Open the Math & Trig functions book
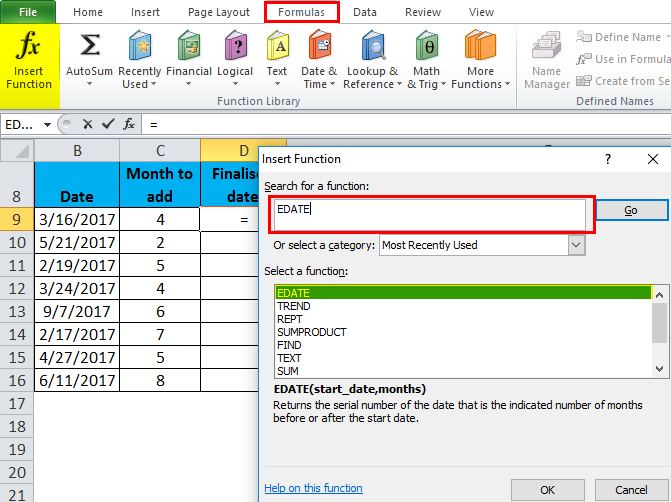 pyautogui.click(x=426, y=59)
